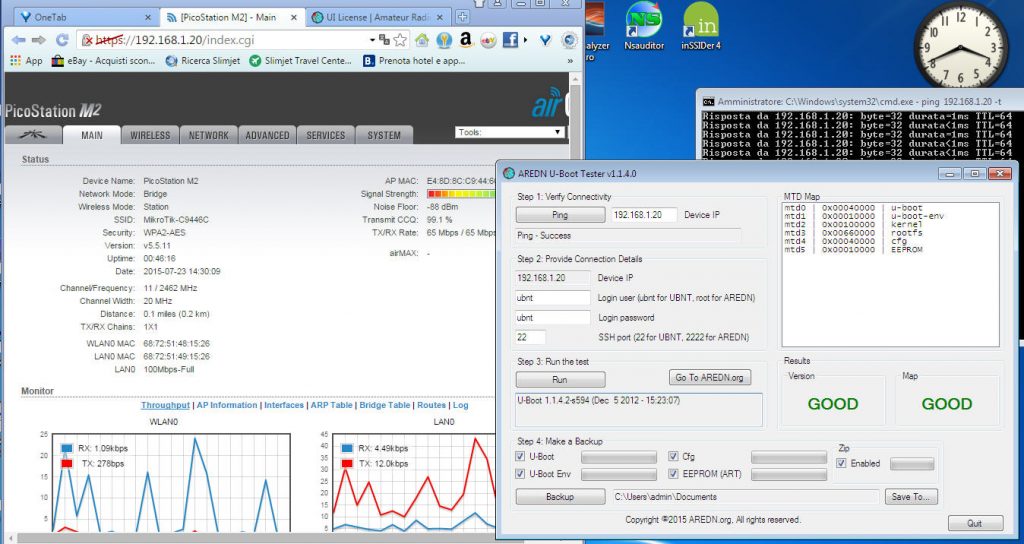The image size is (1024, 544).
Task: Open the Slimjet browser menu globe icon
Action: coord(569,40)
